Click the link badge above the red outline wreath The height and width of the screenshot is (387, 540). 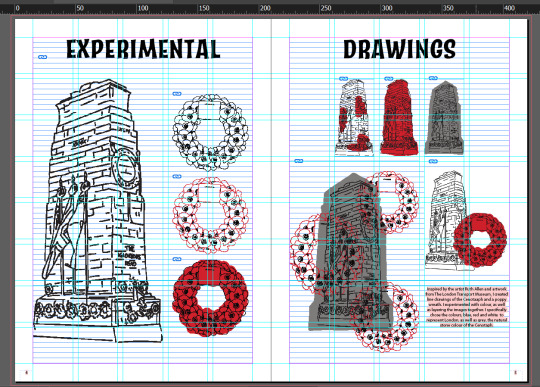177,176
